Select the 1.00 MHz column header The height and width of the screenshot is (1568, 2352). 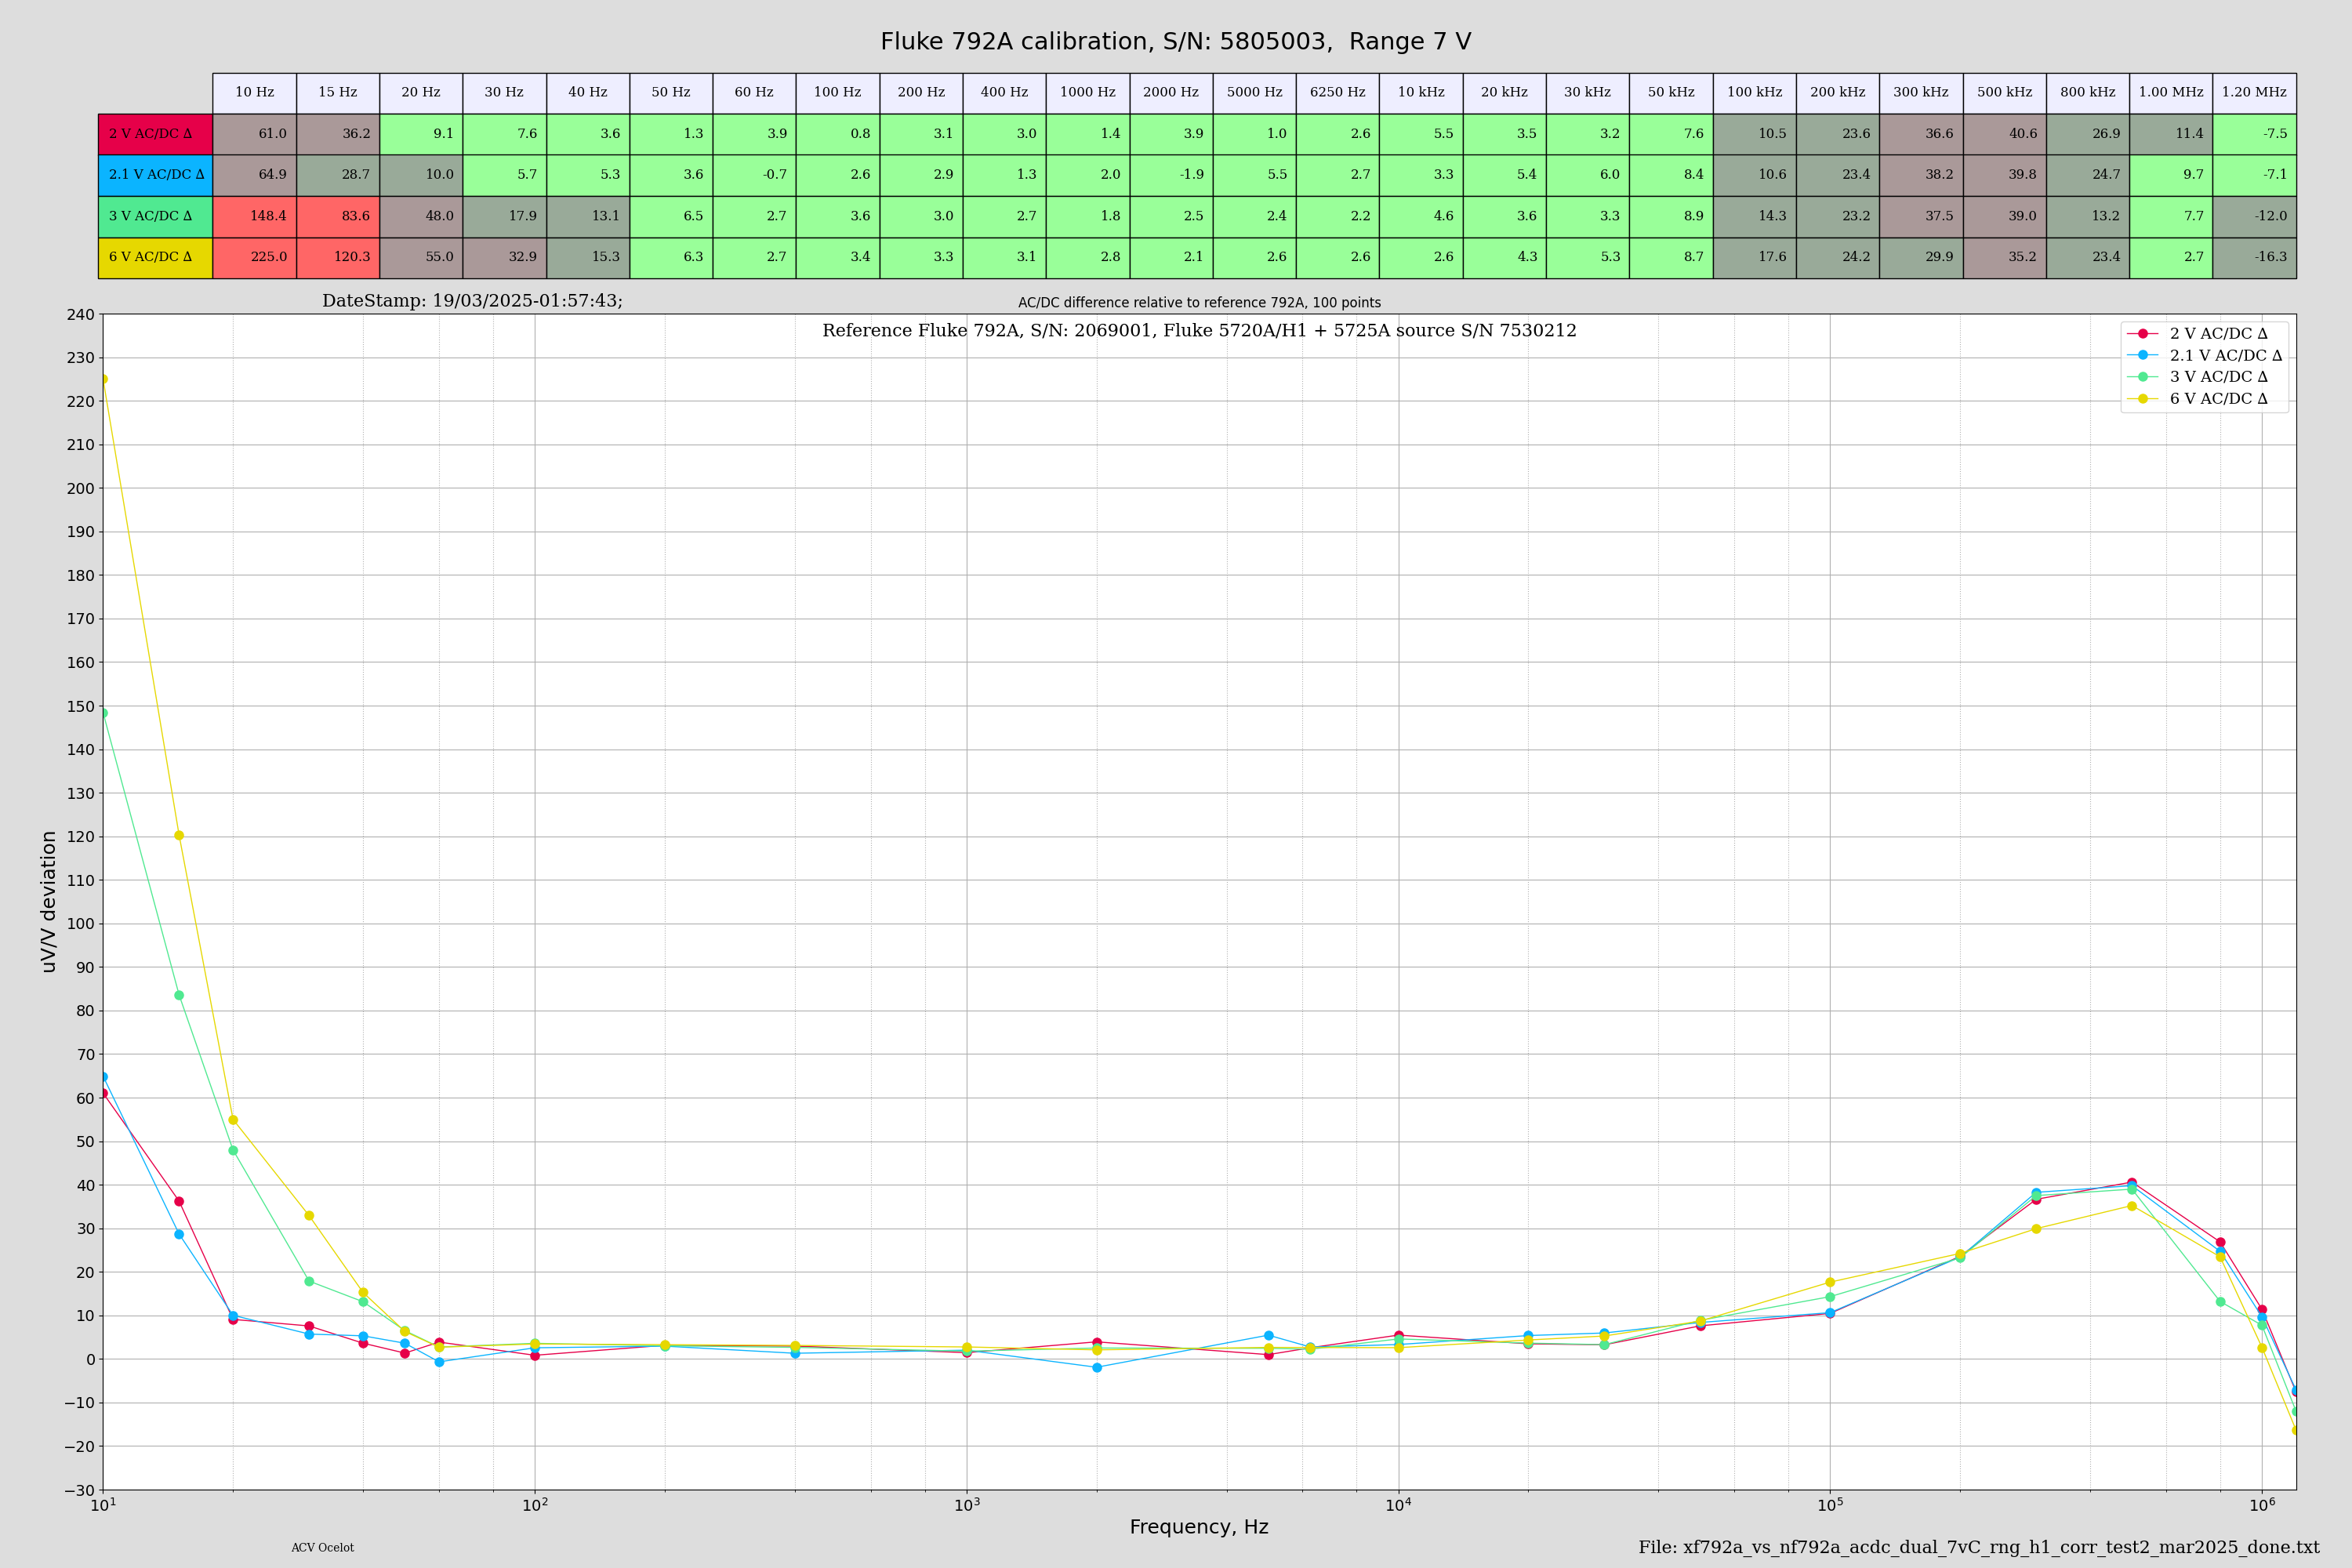point(2171,93)
